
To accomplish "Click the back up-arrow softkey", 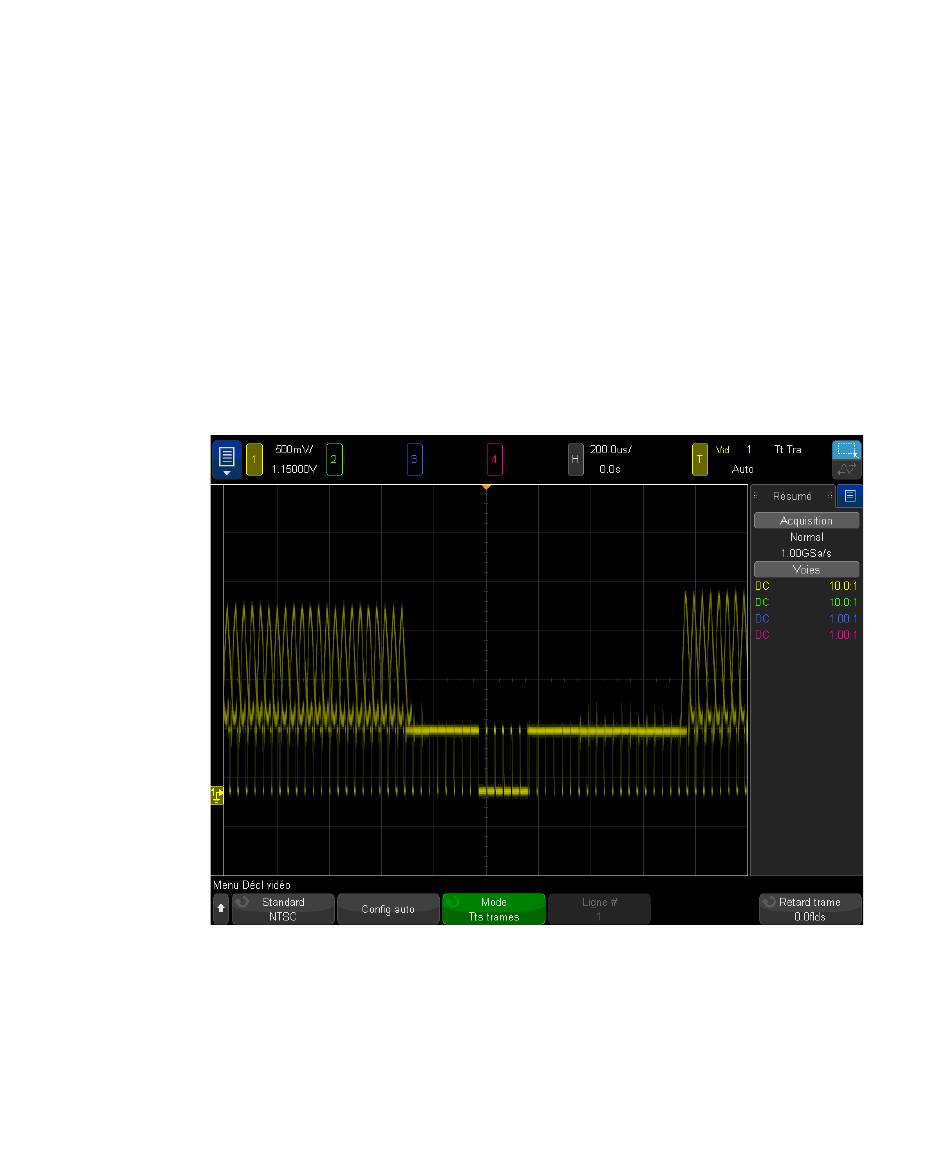I will (x=221, y=909).
